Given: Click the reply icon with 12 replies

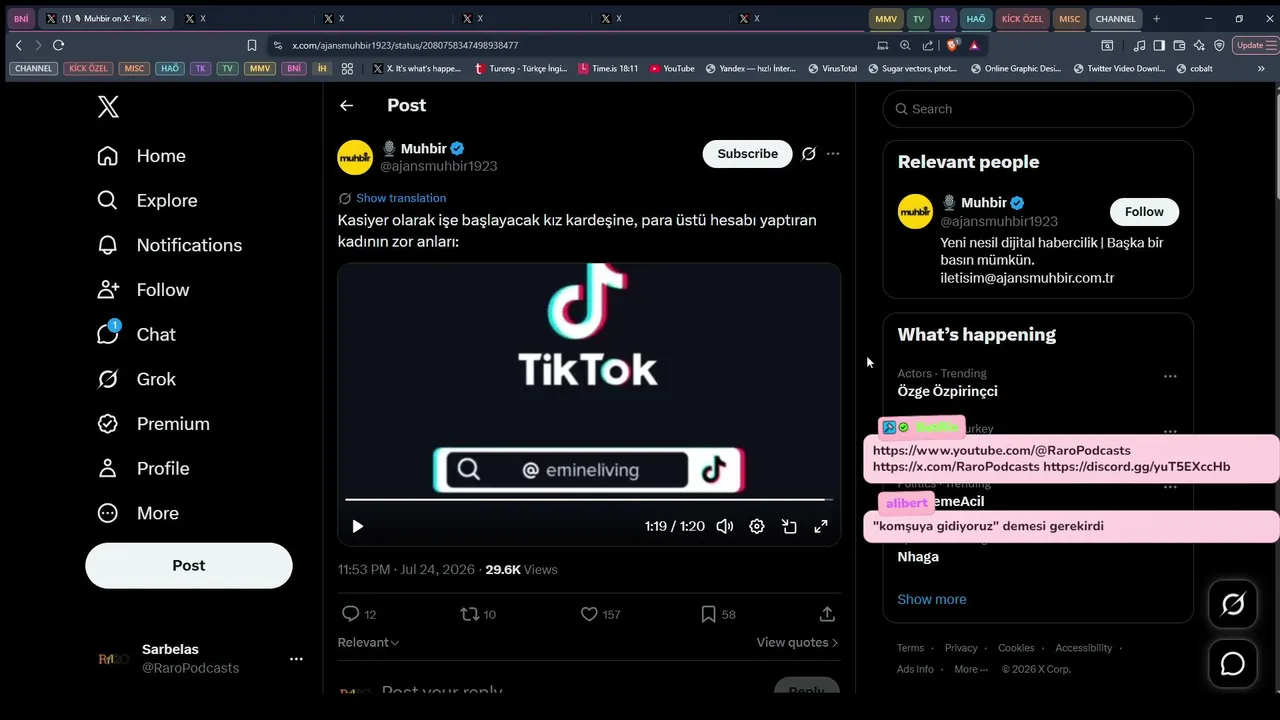Looking at the screenshot, I should point(351,614).
